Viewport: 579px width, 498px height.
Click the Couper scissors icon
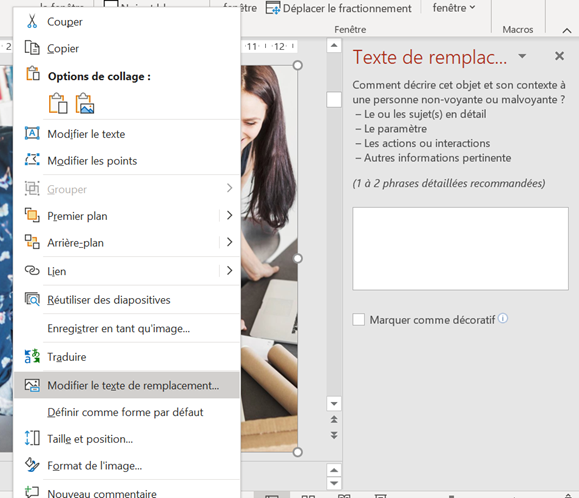[x=32, y=21]
